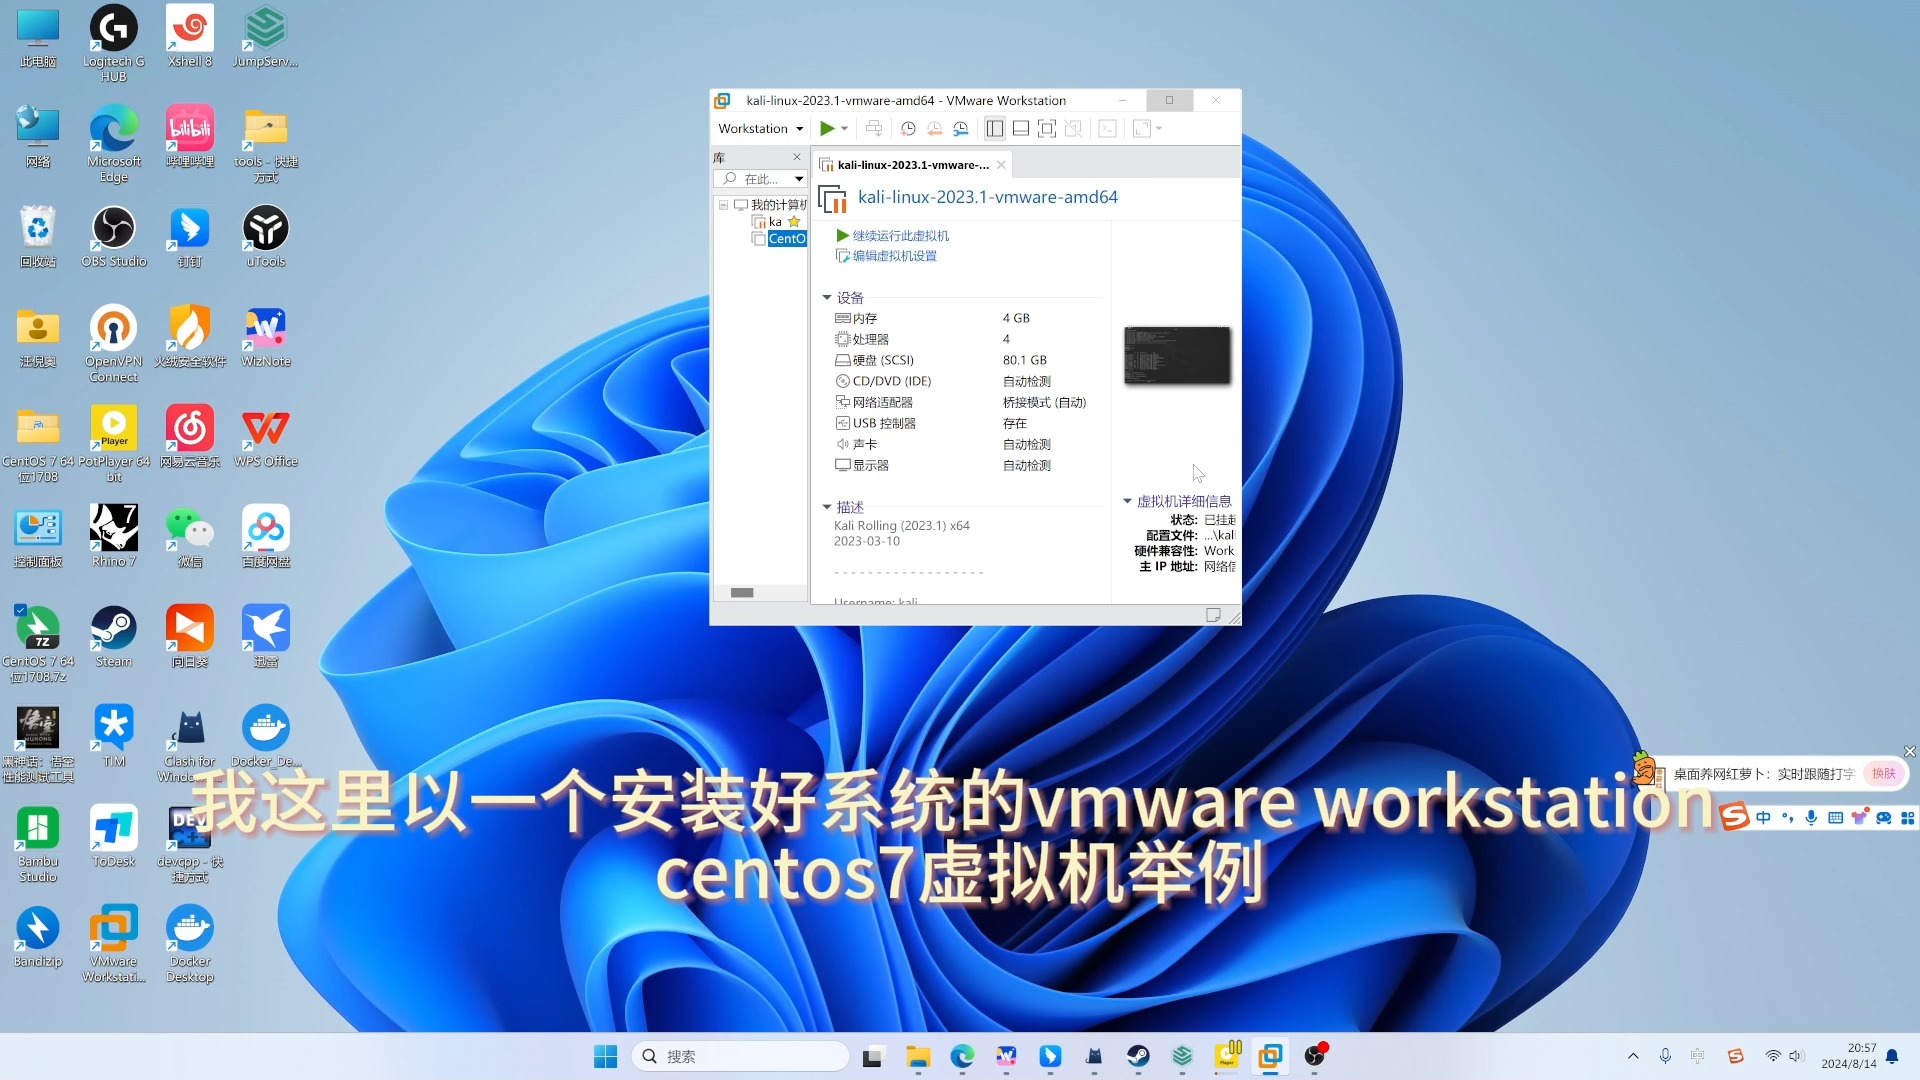Open VMware Workstation desktop shortcut
Viewport: 1920px width, 1080px height.
pyautogui.click(x=114, y=944)
